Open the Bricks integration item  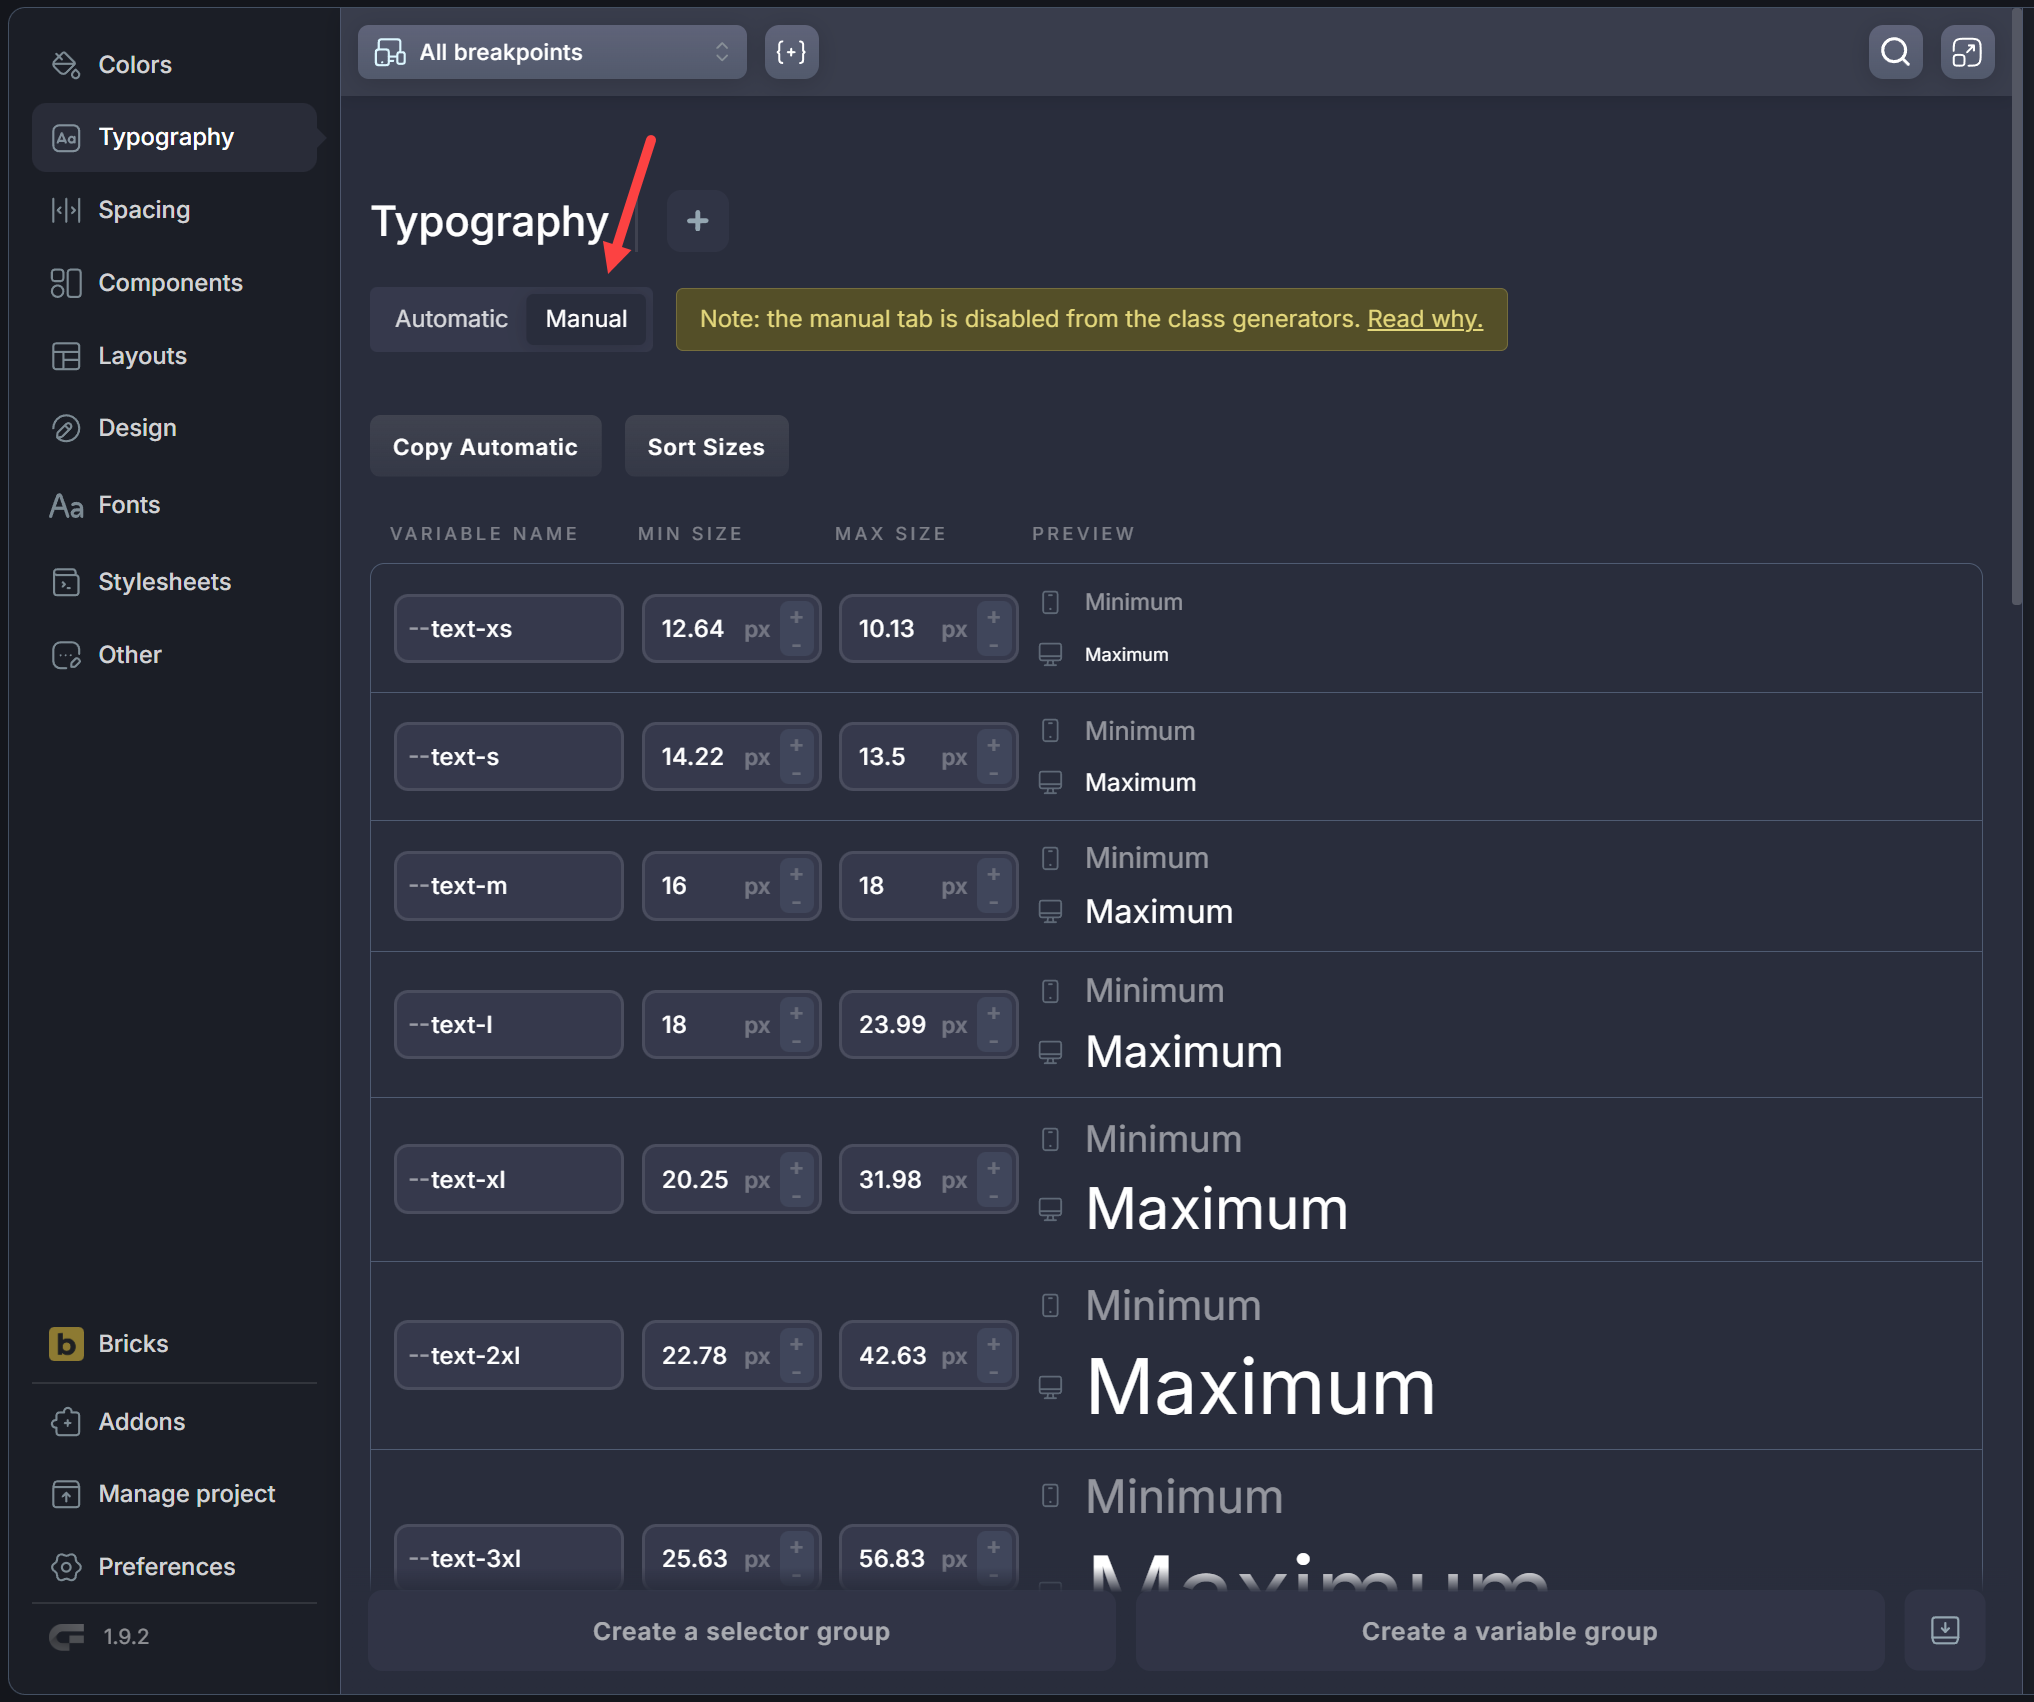coord(133,1343)
